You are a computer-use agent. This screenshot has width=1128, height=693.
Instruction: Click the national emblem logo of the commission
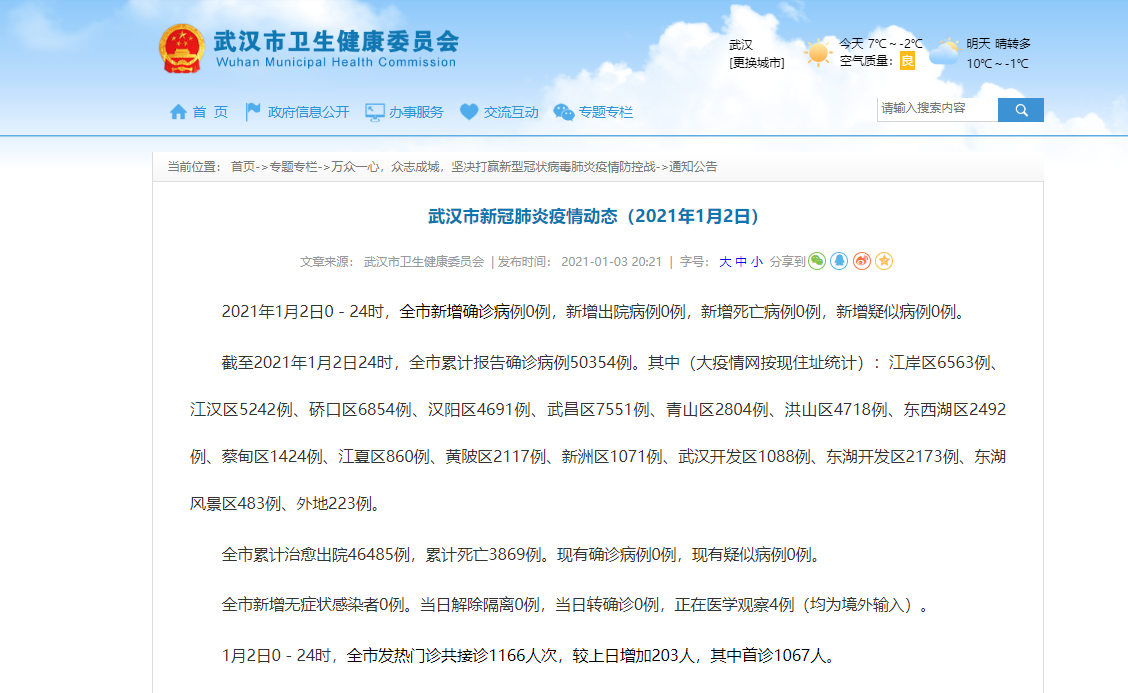[181, 49]
